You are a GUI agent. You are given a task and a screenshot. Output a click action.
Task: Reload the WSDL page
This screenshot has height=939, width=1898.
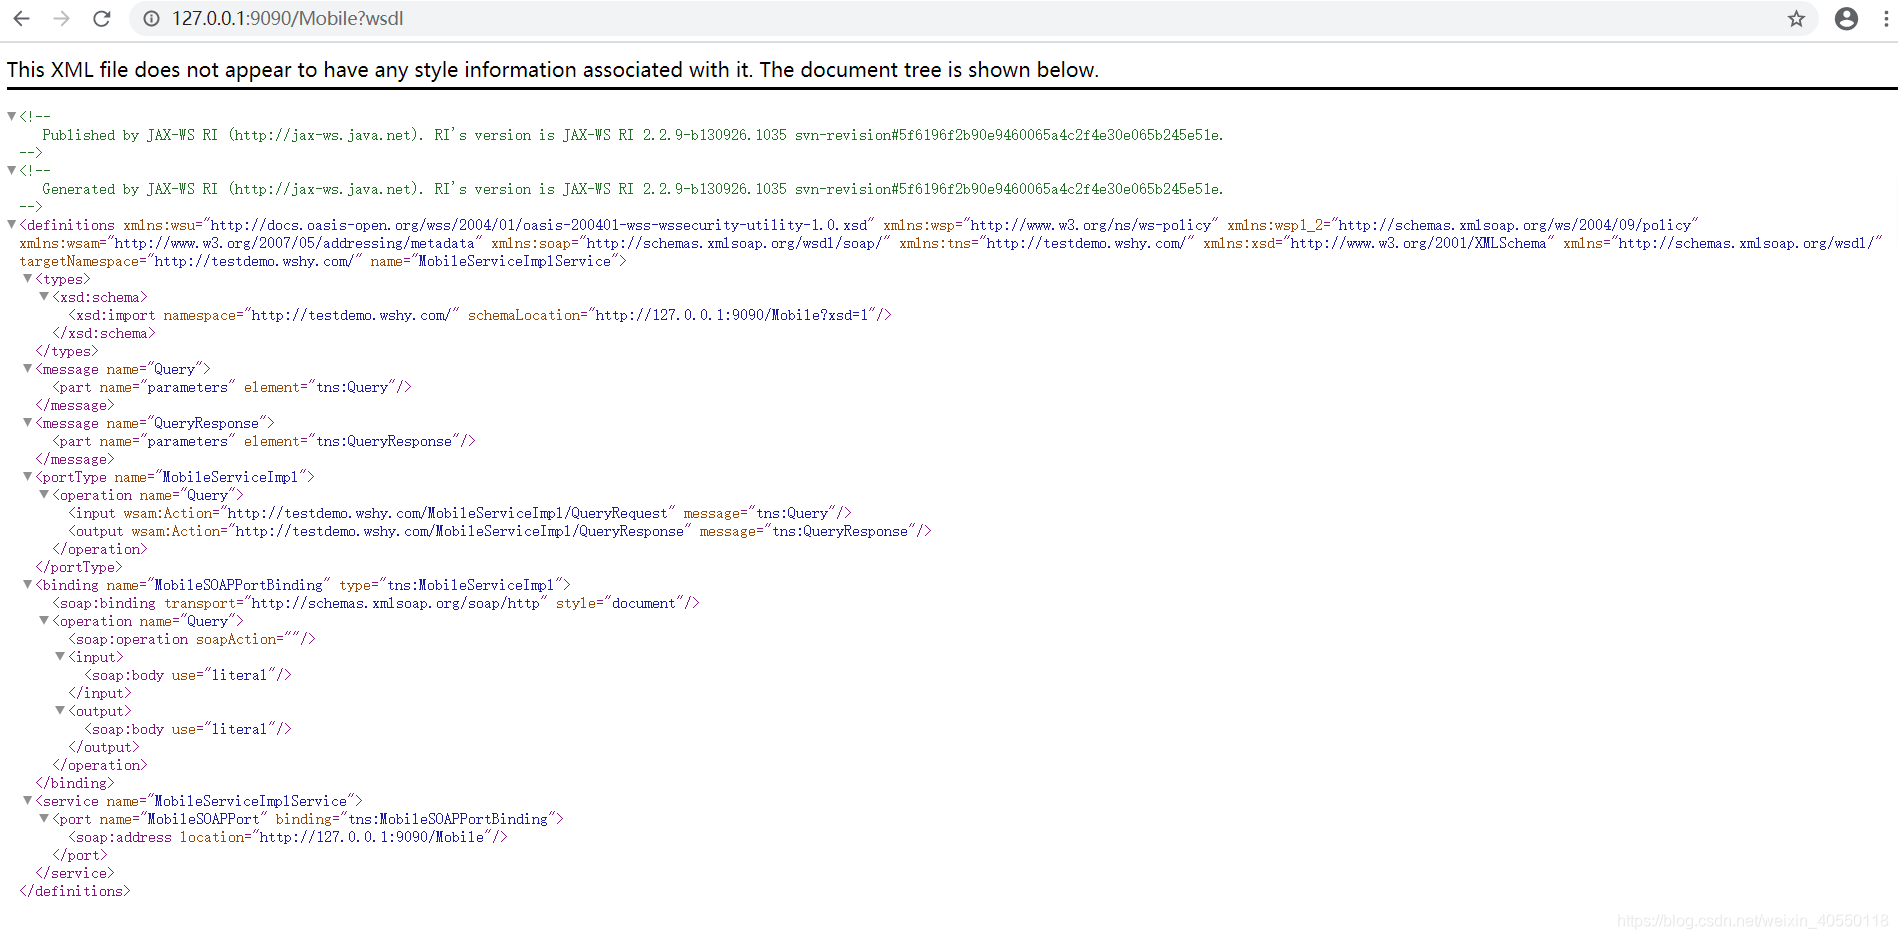[101, 19]
